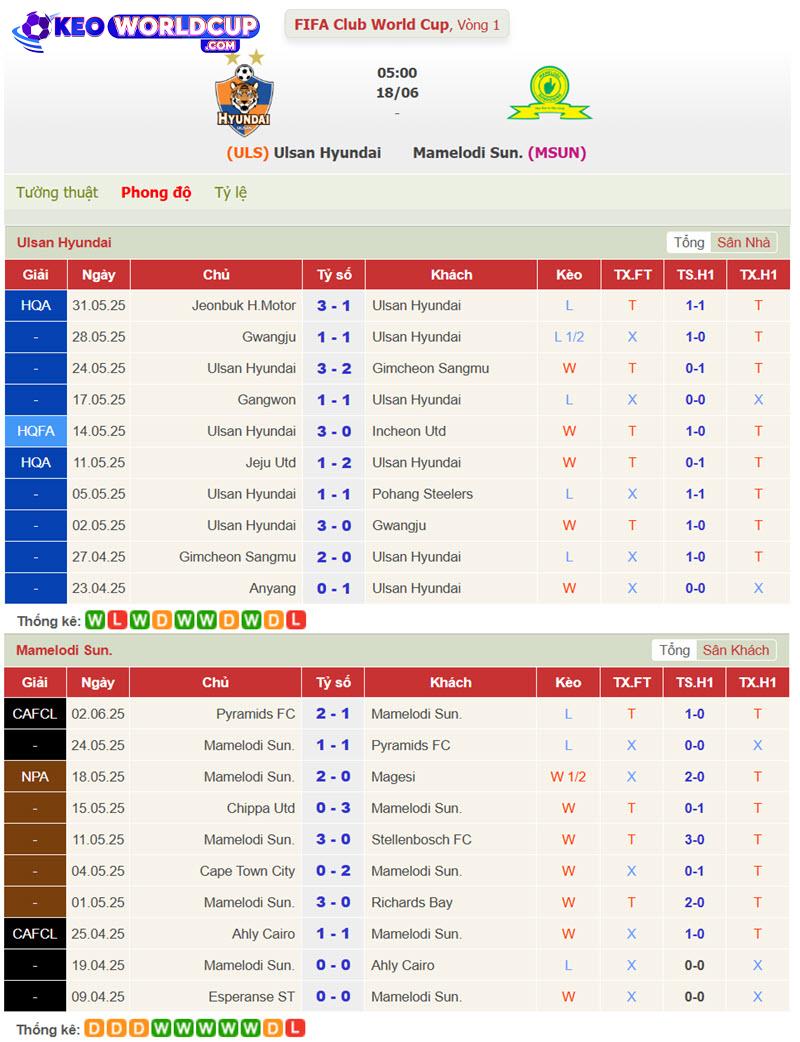
Task: Select Sân Khách filter for Mamelodi Sun.
Action: (x=736, y=650)
